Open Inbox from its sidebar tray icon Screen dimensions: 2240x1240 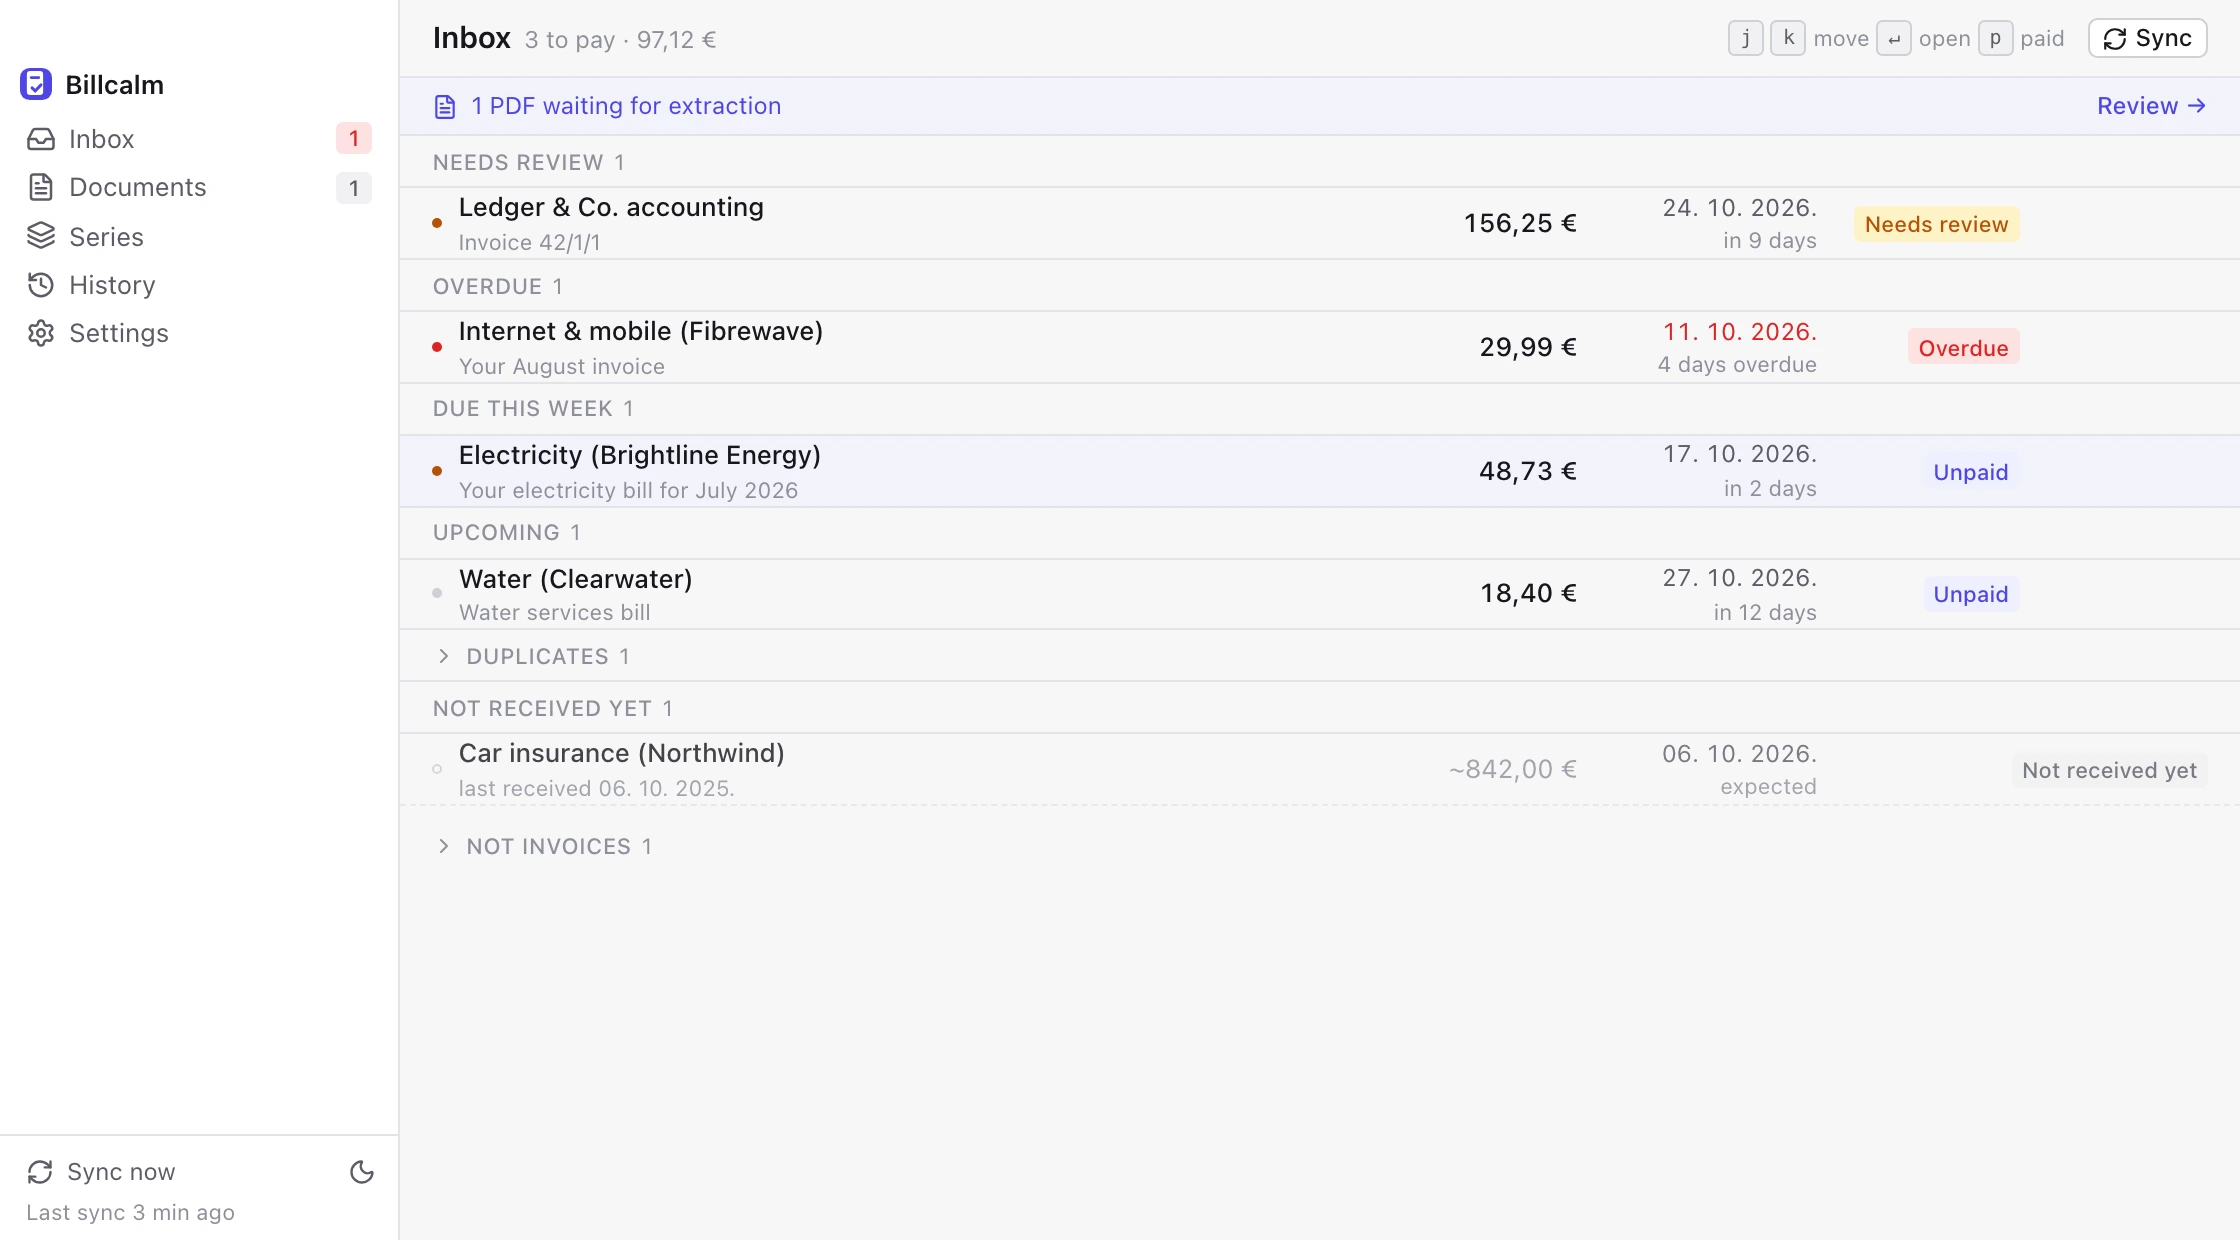coord(41,139)
